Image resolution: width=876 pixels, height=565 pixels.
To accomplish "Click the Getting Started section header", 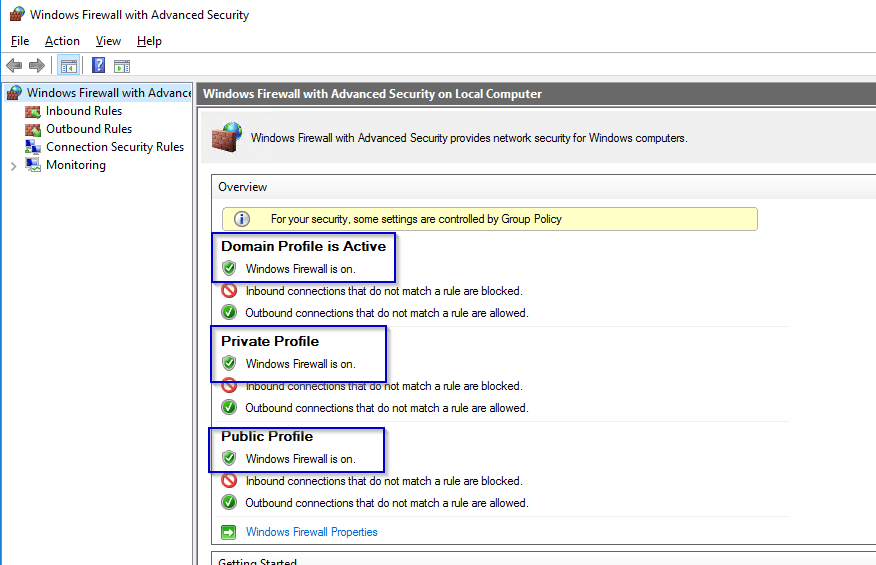I will 258,561.
